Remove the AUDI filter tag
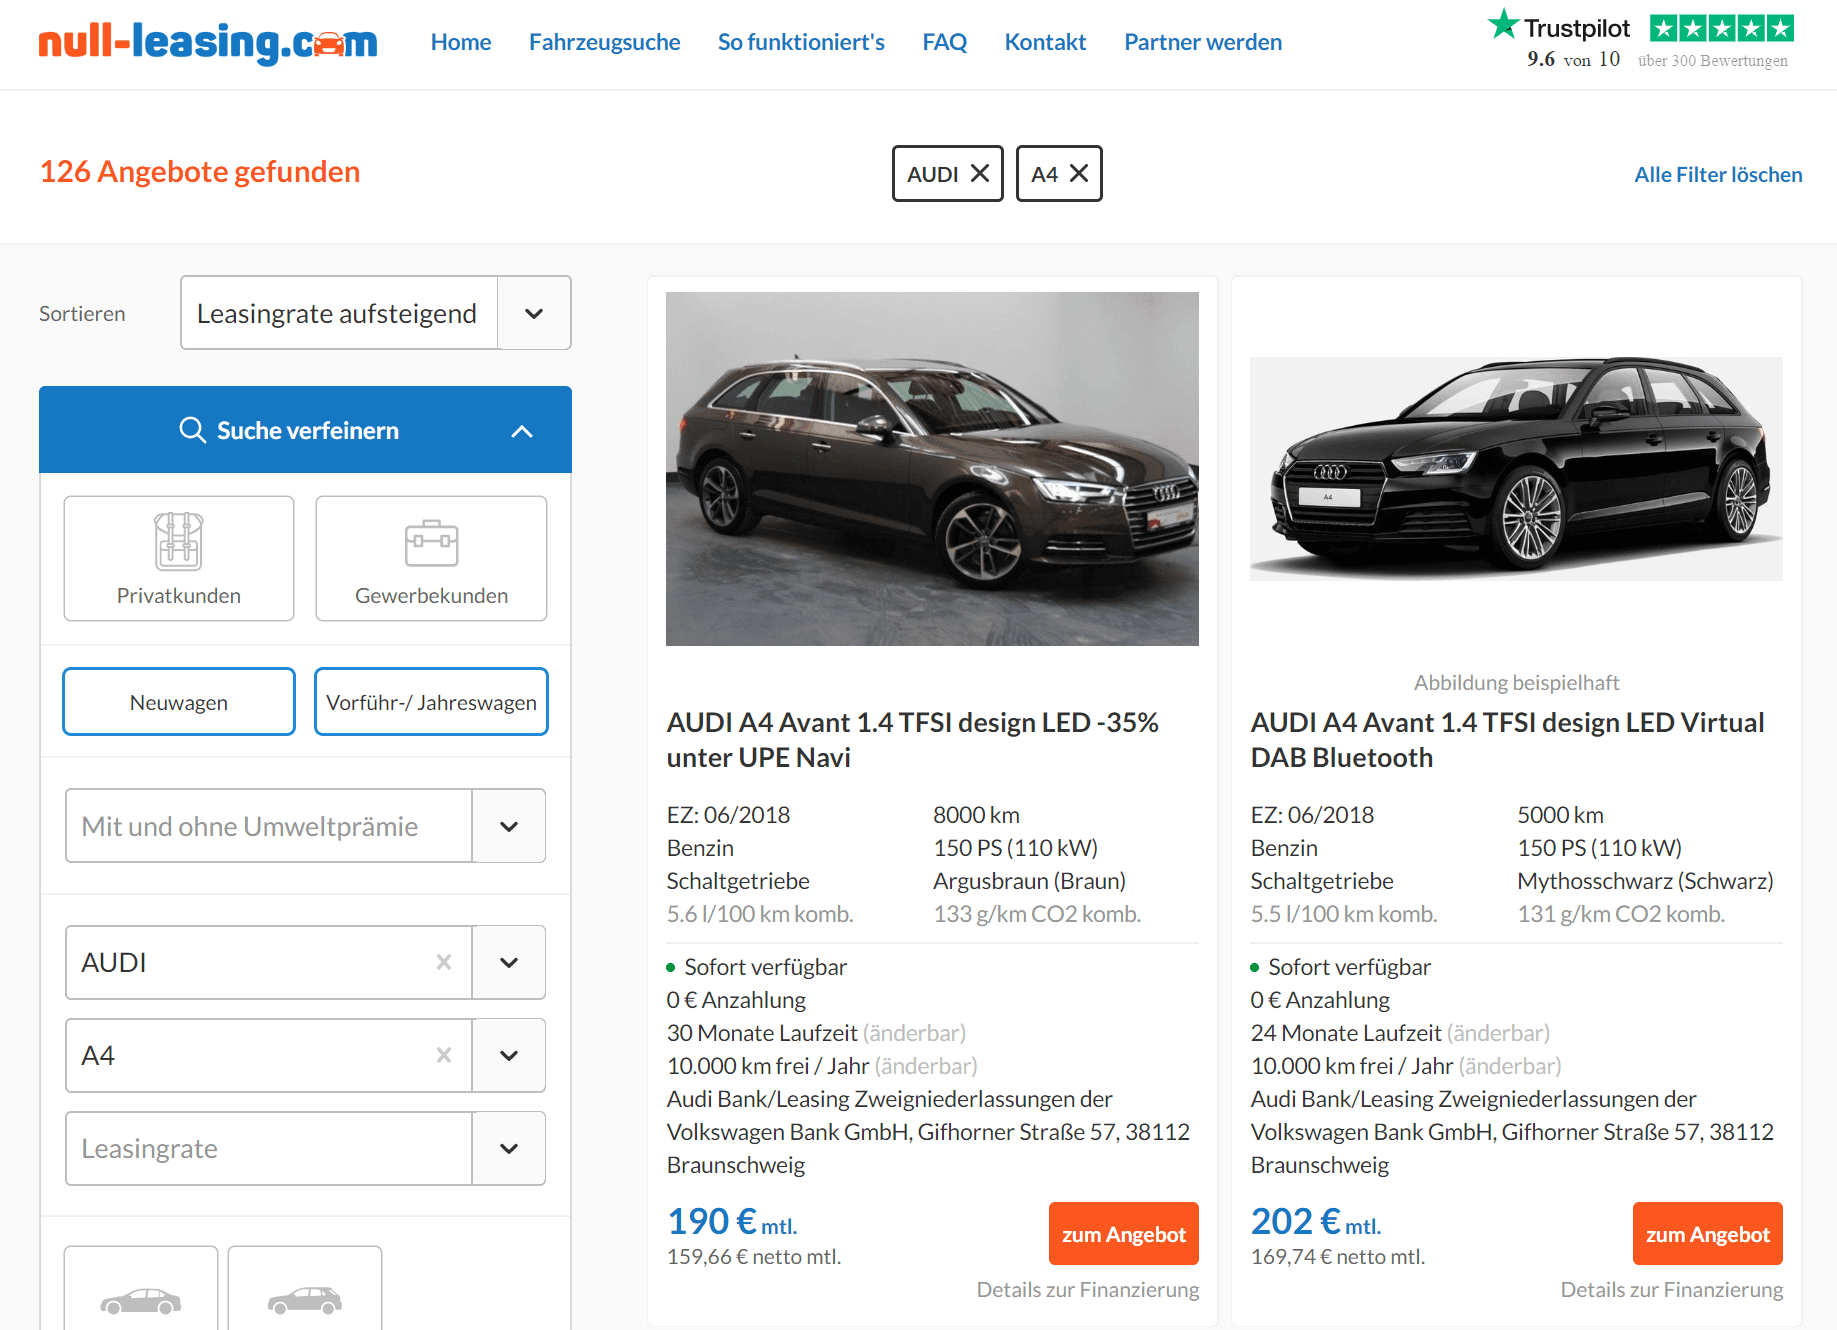Screen dimensions: 1837x1330 980,174
